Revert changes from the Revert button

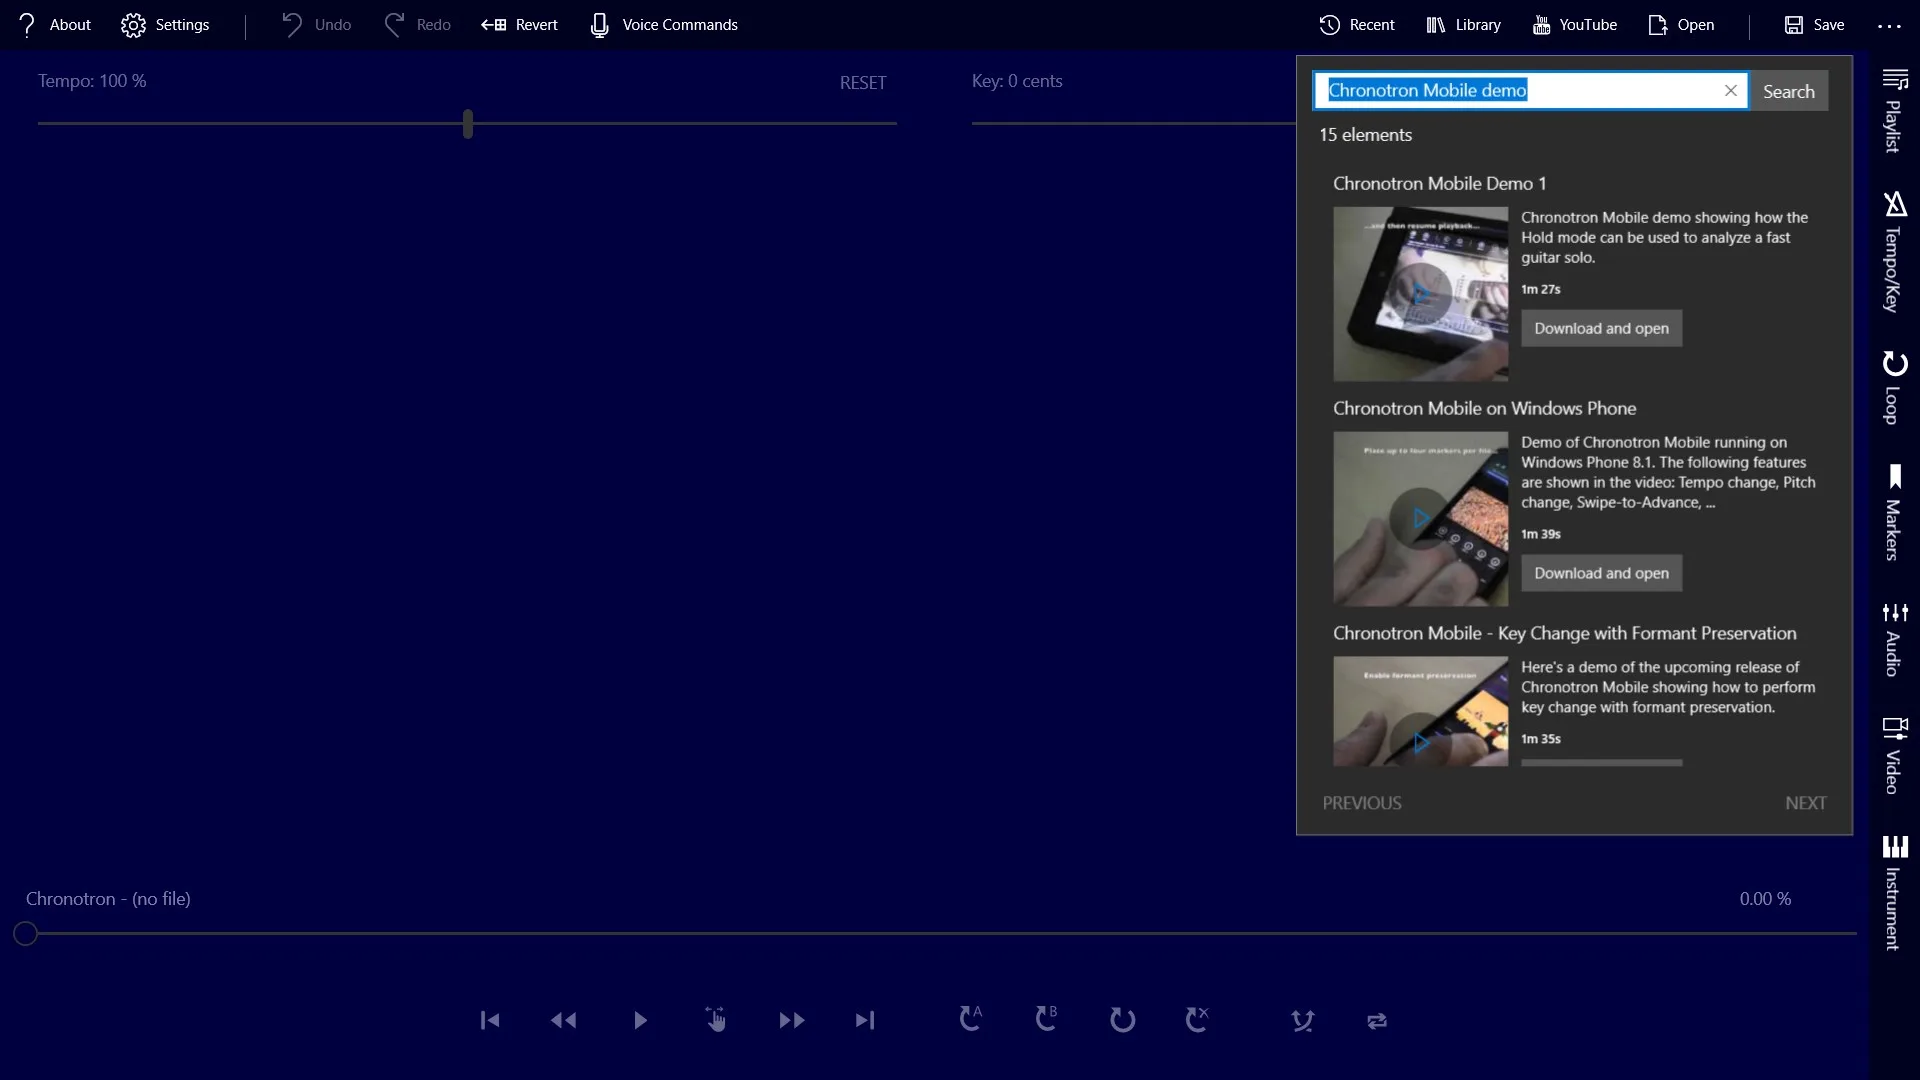(x=519, y=25)
